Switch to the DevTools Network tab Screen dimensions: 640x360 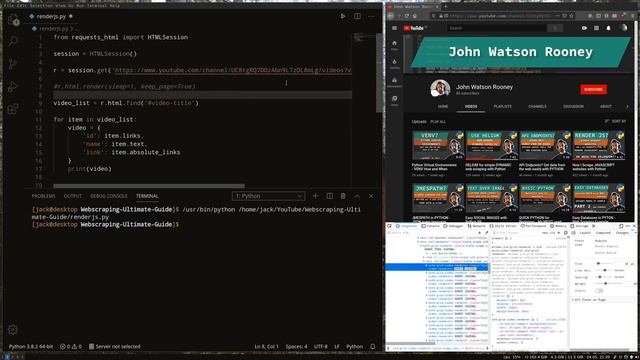pos(477,226)
